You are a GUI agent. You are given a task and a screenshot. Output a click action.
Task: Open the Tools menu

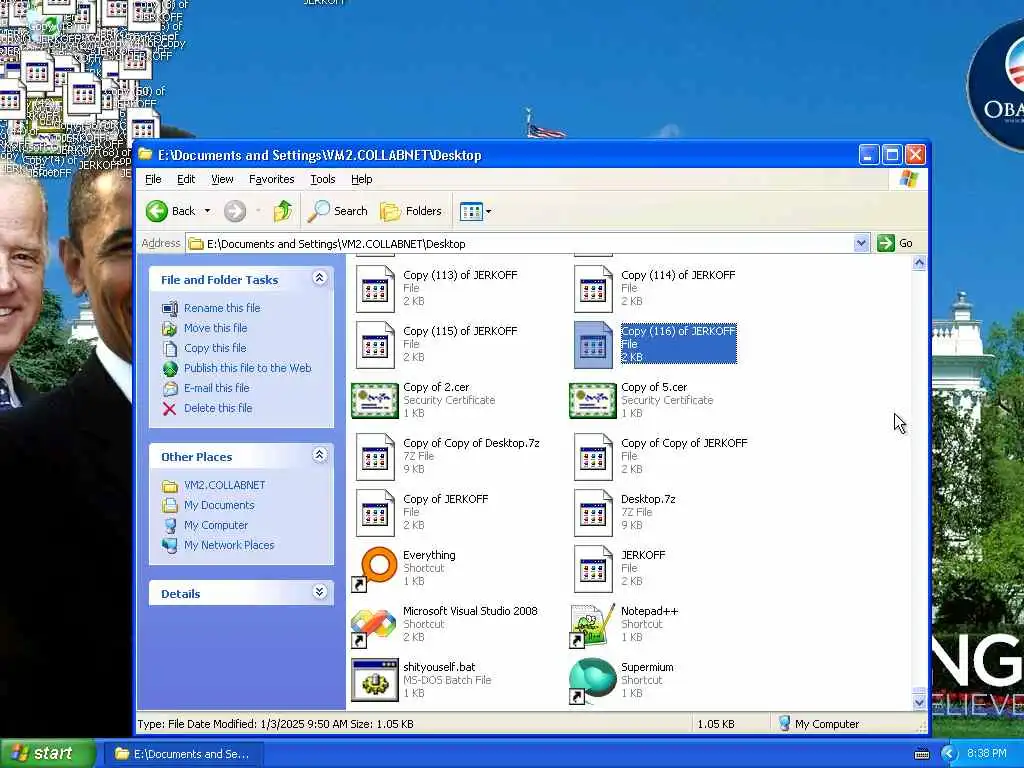pos(323,179)
